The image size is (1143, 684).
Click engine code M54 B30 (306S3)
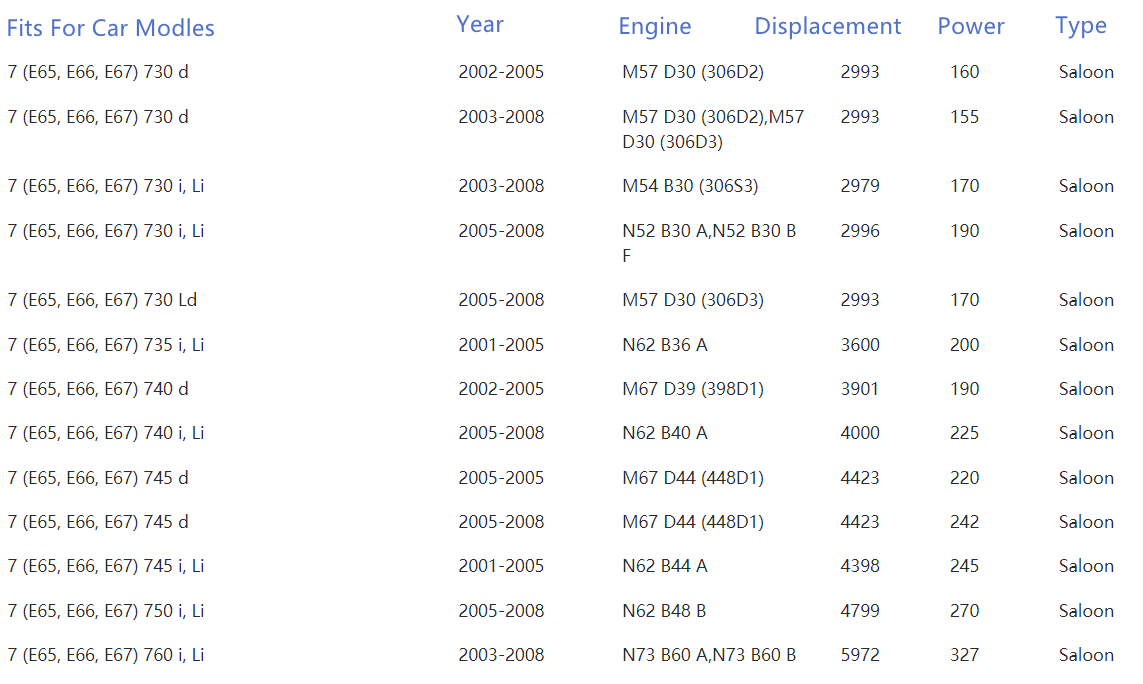point(690,186)
